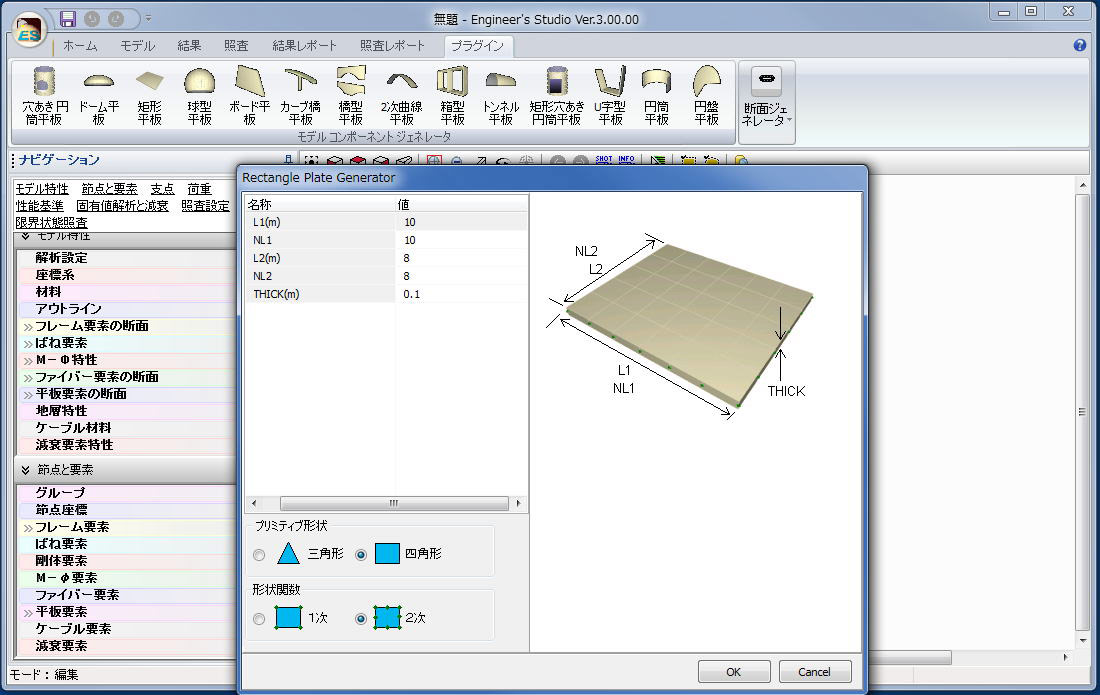Expand 平板要素の断面 in the navigation tree
1100x695 pixels.
click(28, 395)
